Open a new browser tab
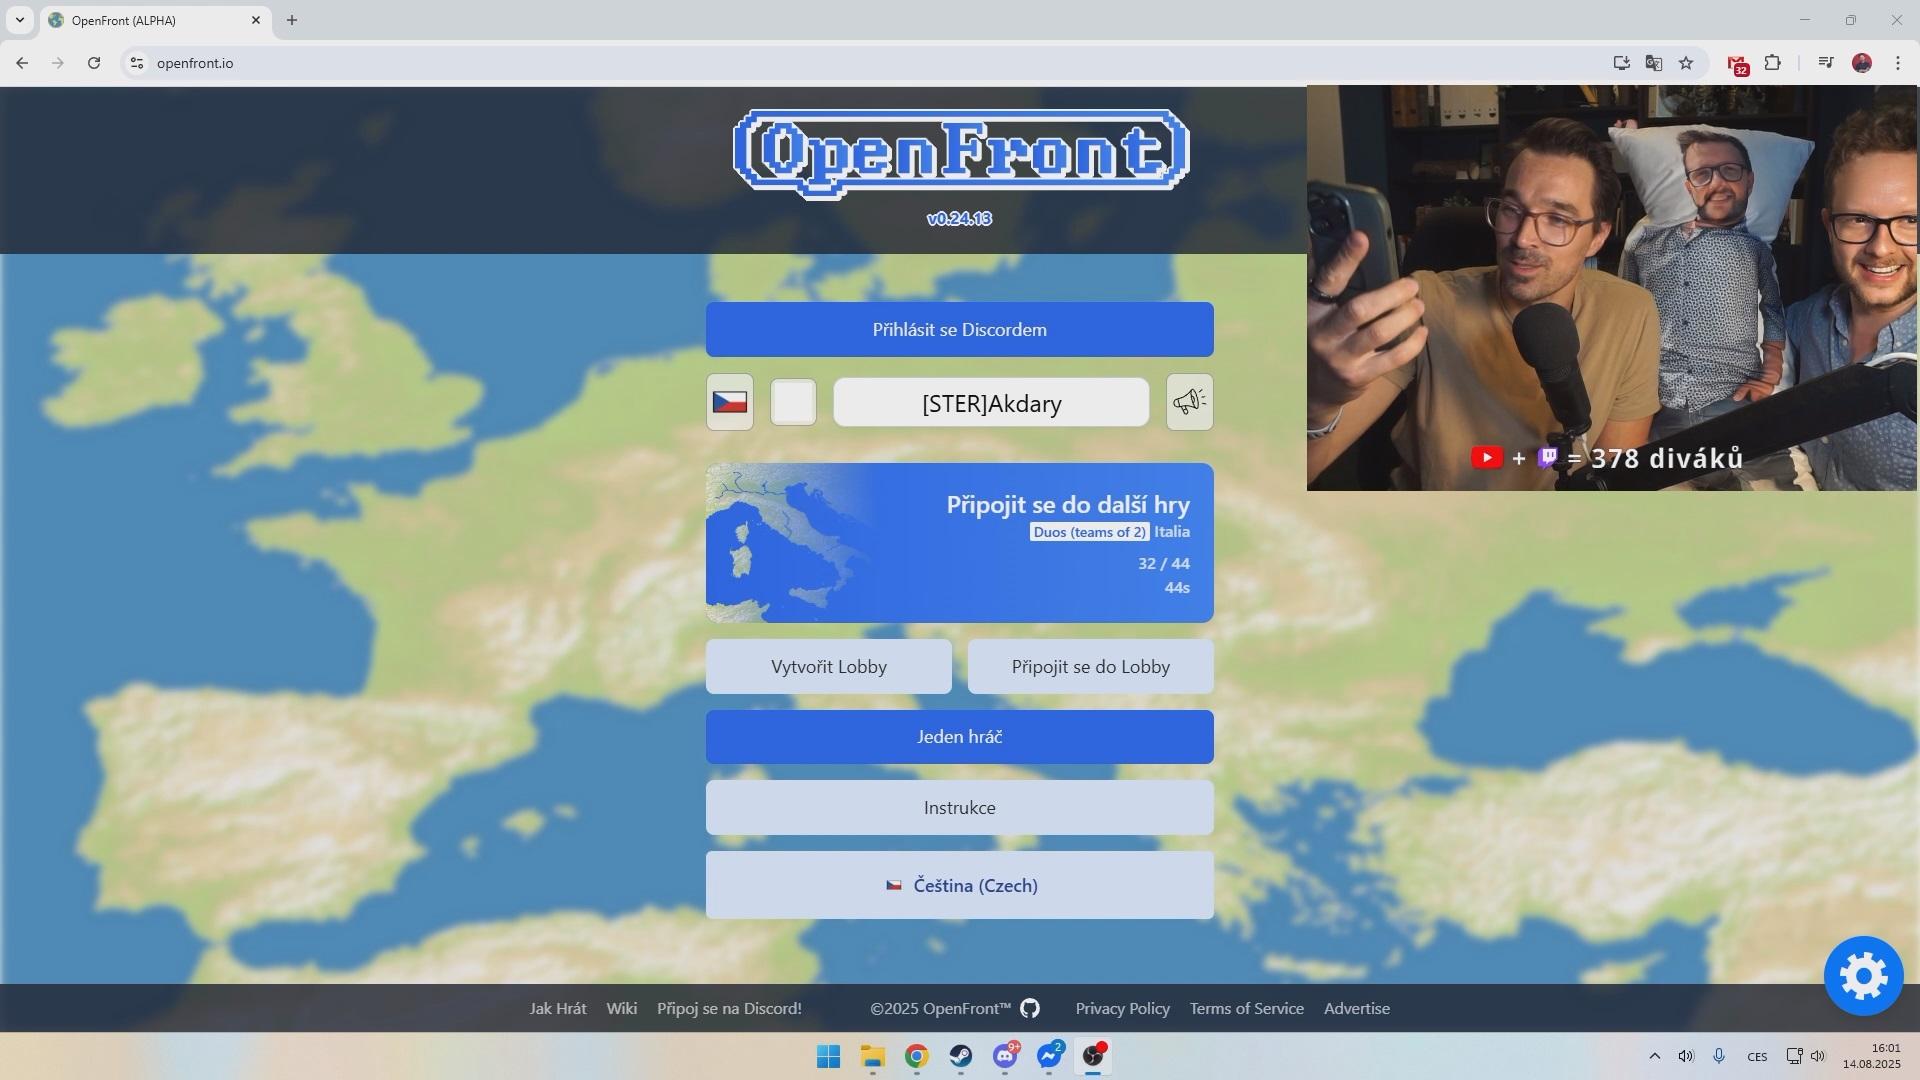 tap(292, 20)
